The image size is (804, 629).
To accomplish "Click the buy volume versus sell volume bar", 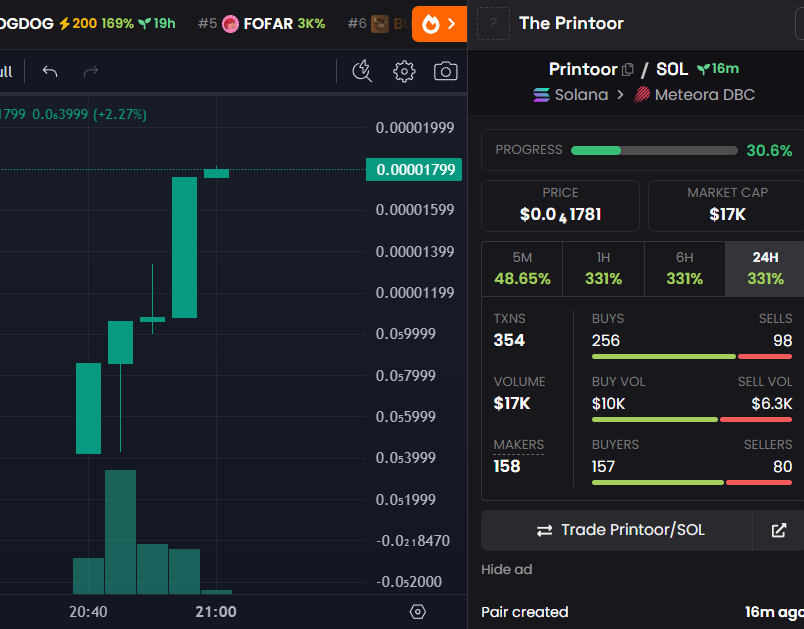I will [692, 419].
